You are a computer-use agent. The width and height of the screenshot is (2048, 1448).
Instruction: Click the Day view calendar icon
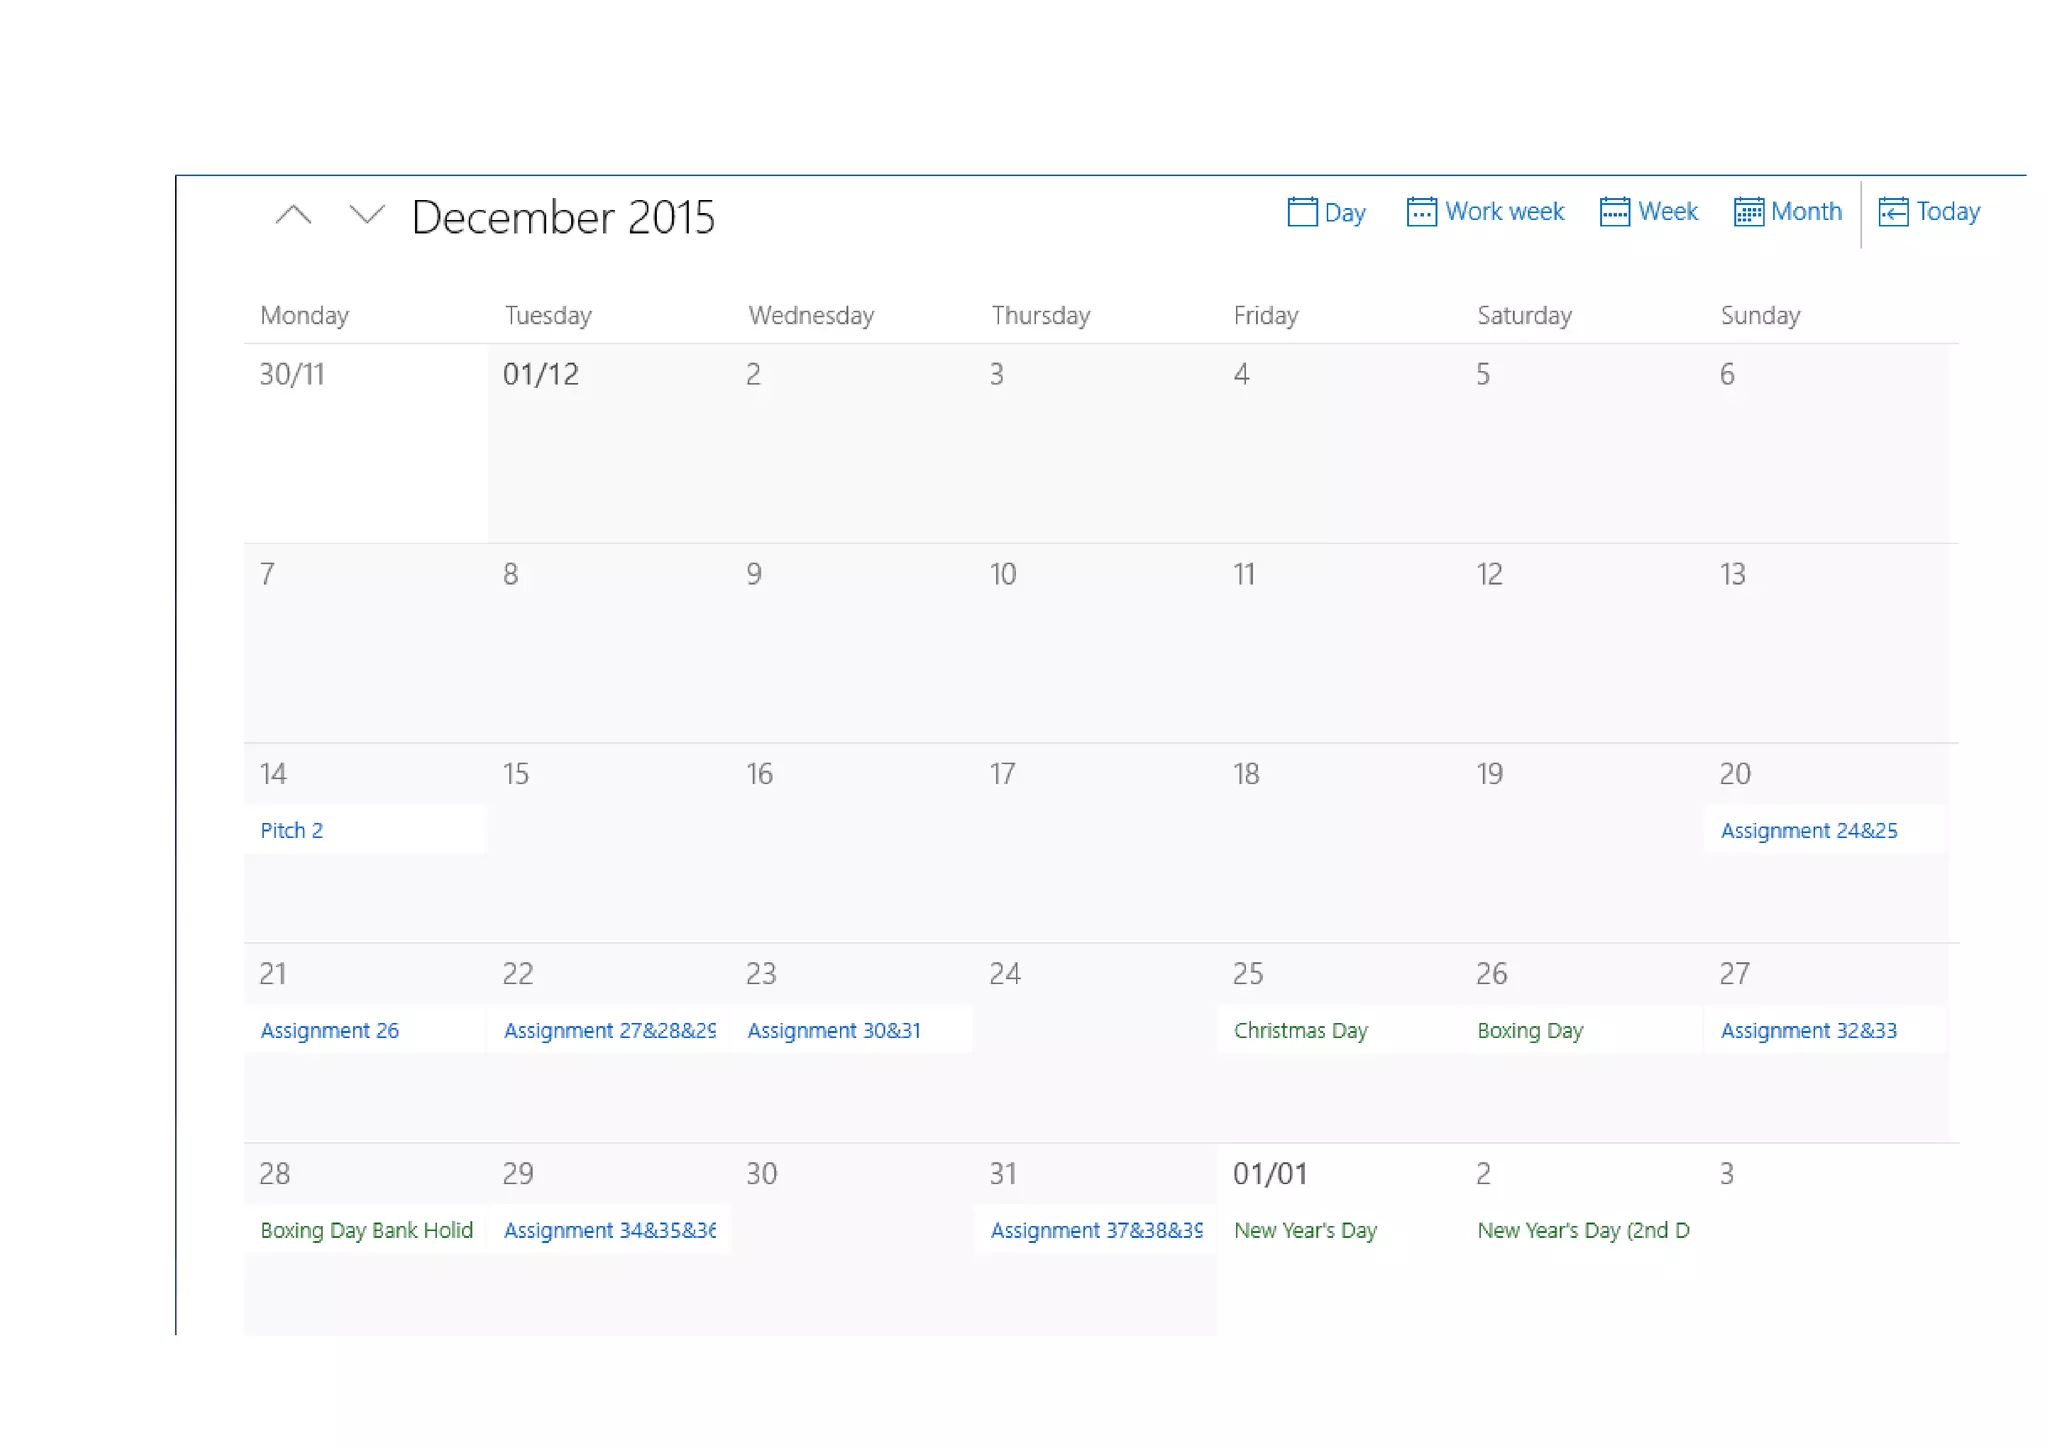1301,212
